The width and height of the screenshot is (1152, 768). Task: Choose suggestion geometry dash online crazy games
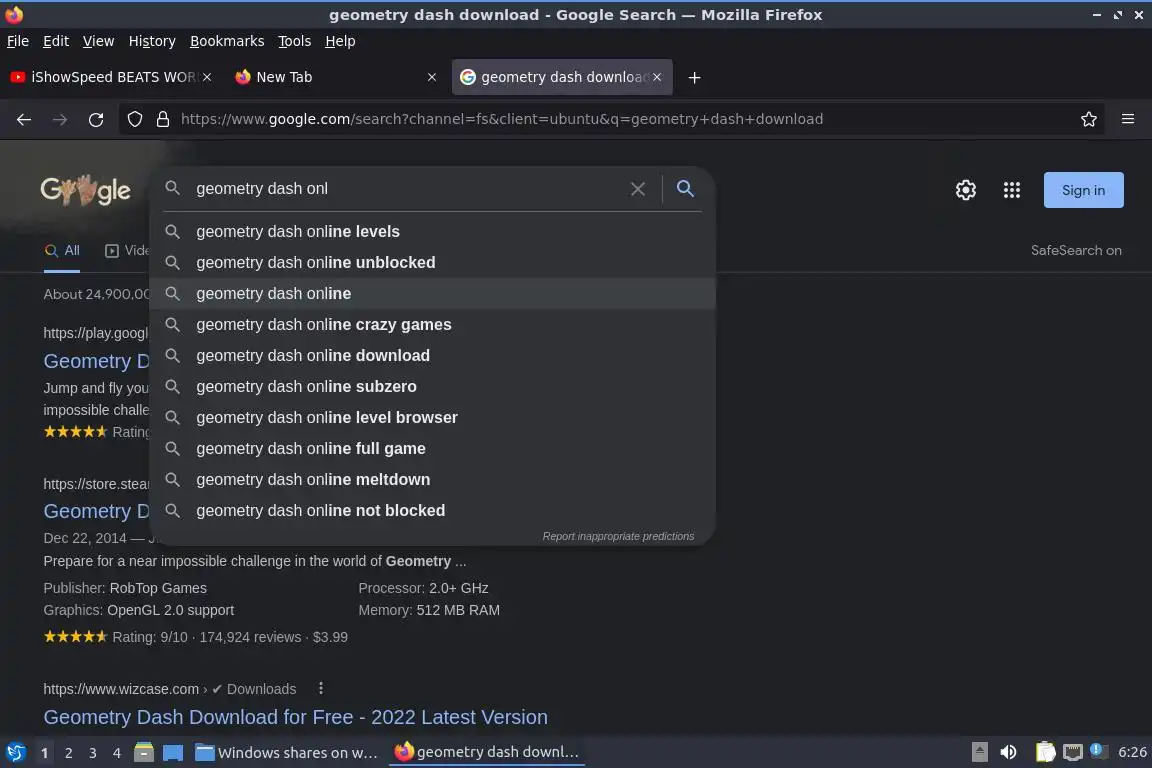432,324
